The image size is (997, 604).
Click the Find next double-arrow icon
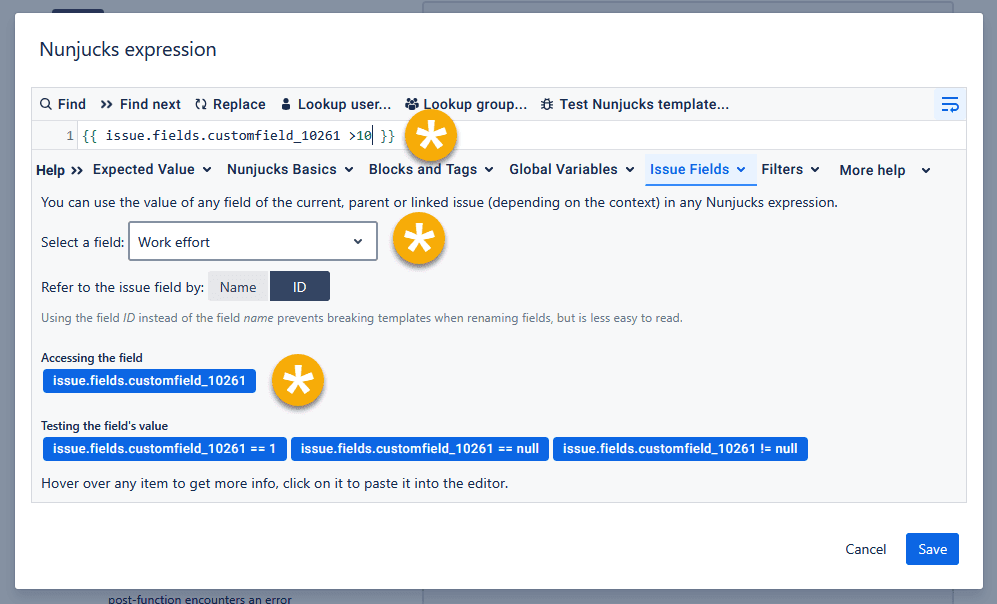click(106, 104)
